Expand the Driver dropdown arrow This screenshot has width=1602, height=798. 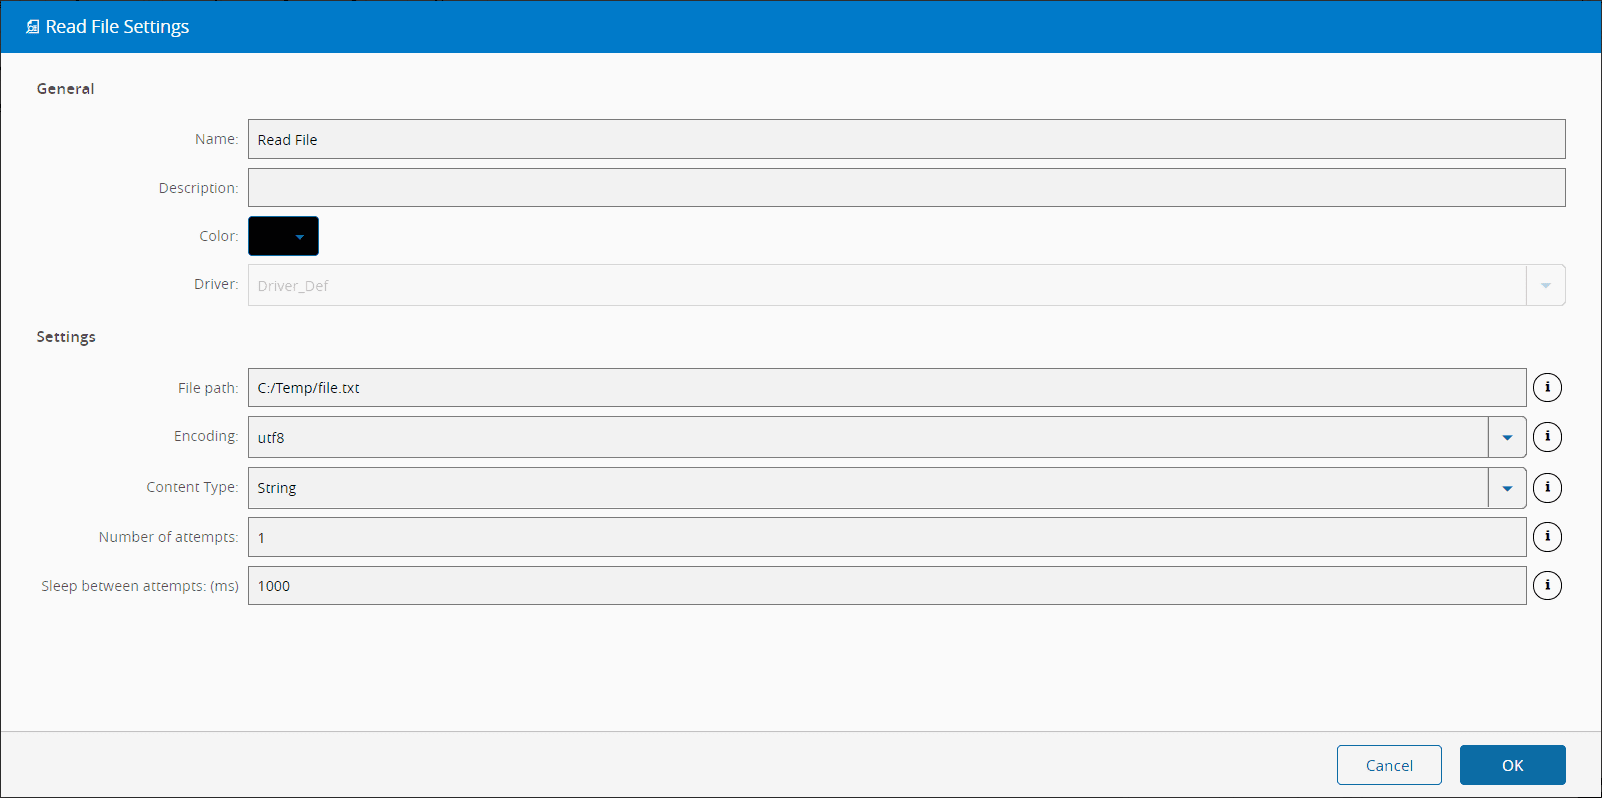click(x=1545, y=285)
